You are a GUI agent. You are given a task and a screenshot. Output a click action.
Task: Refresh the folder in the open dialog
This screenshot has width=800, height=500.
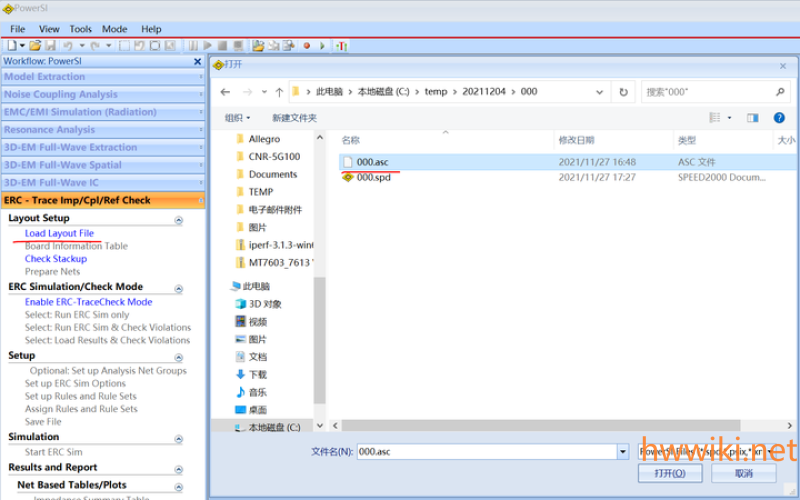[623, 92]
